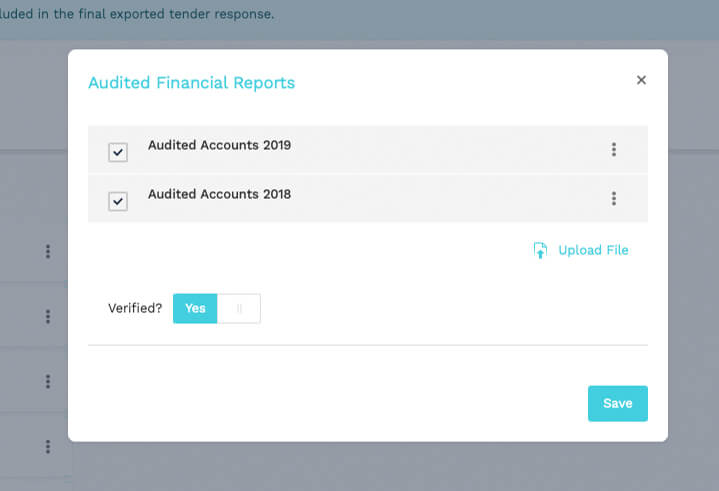Open the Audited Accounts 2019 options menu
This screenshot has height=491, width=719.
pos(614,149)
